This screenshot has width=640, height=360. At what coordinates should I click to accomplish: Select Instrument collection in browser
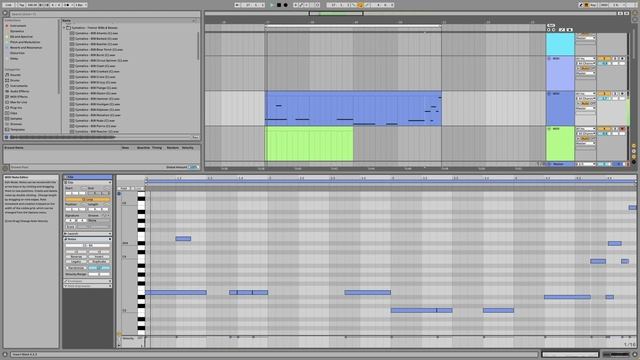pyautogui.click(x=18, y=26)
